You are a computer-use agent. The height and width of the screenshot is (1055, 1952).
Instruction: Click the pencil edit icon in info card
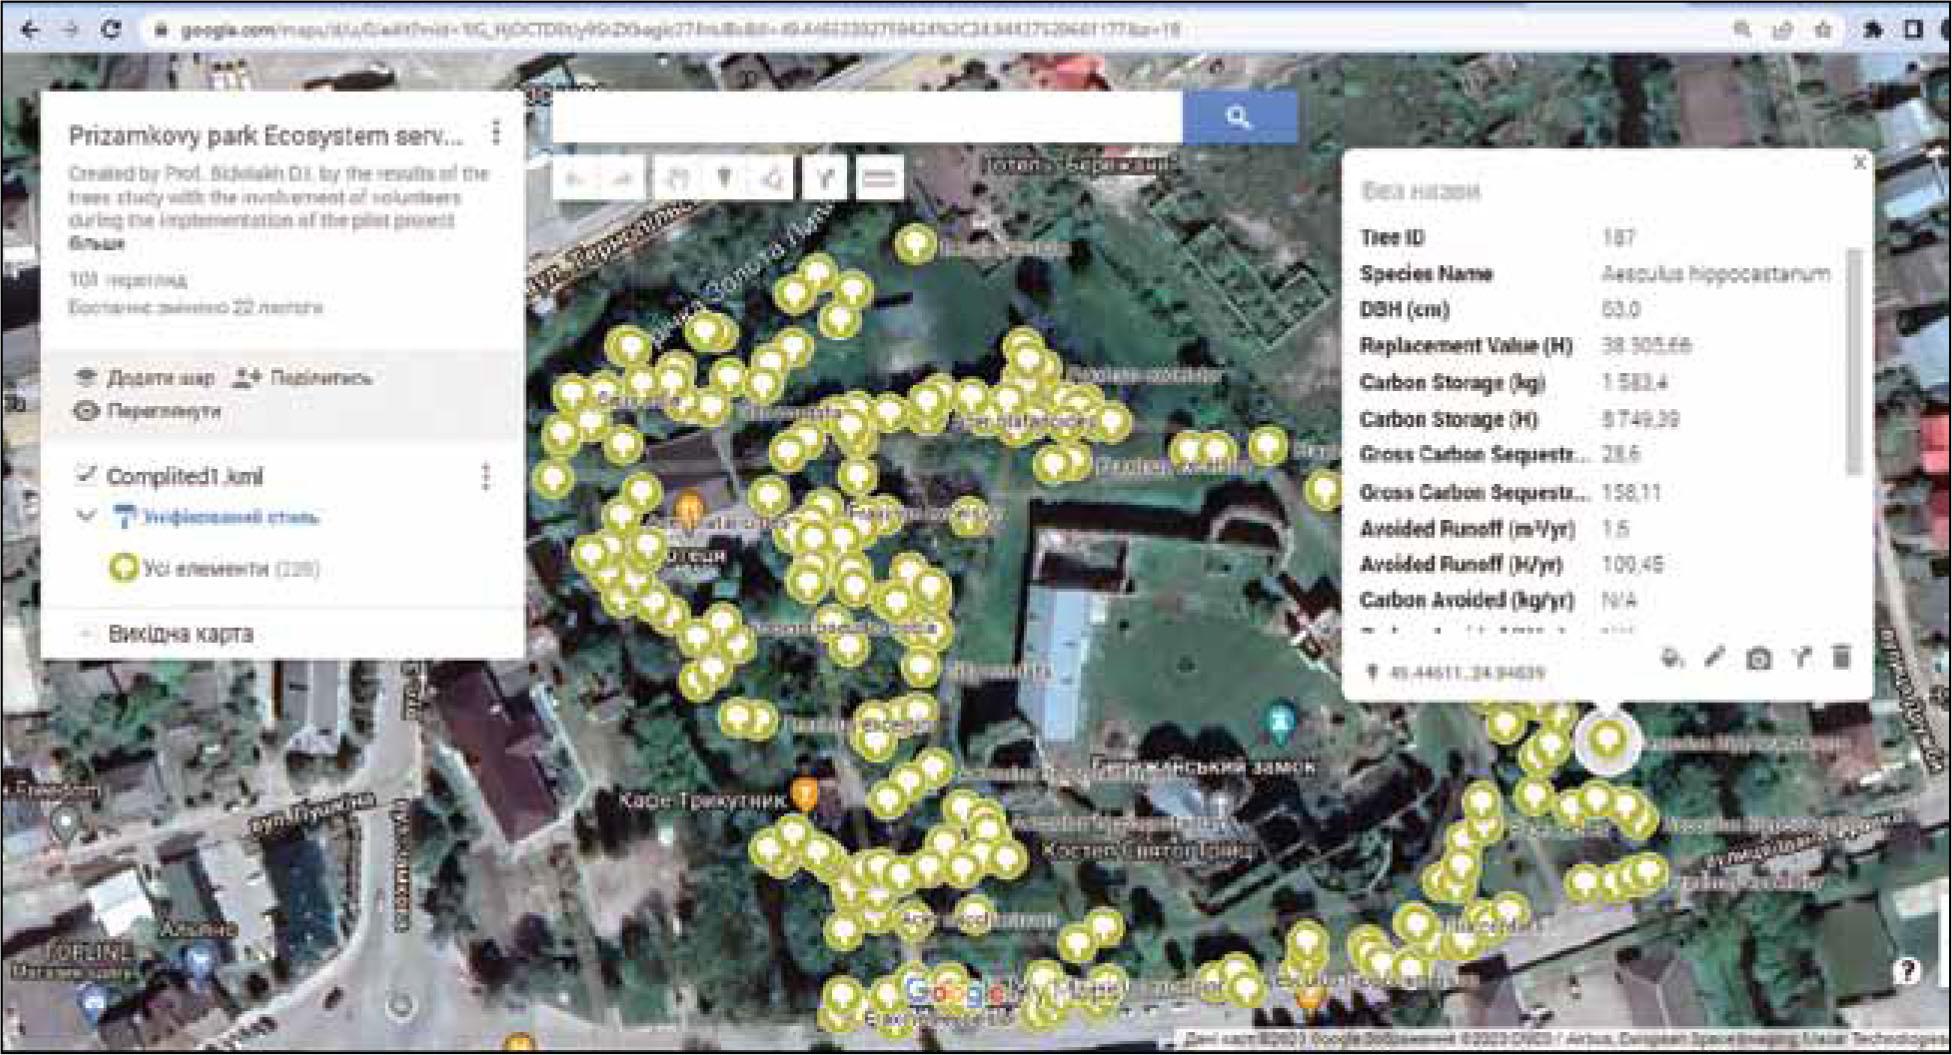point(1715,657)
